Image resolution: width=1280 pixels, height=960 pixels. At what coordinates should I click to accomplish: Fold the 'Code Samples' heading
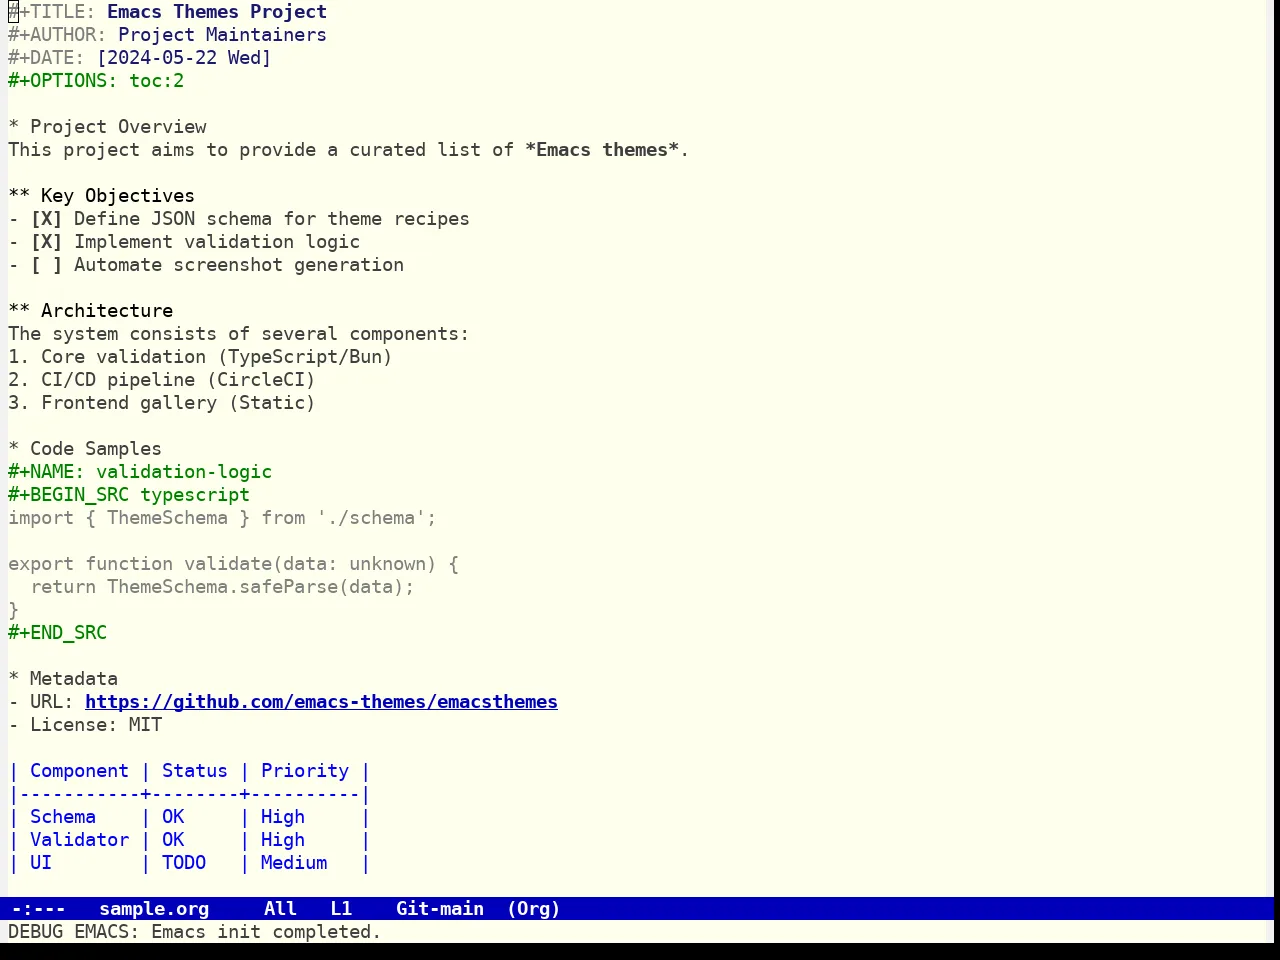pos(85,449)
